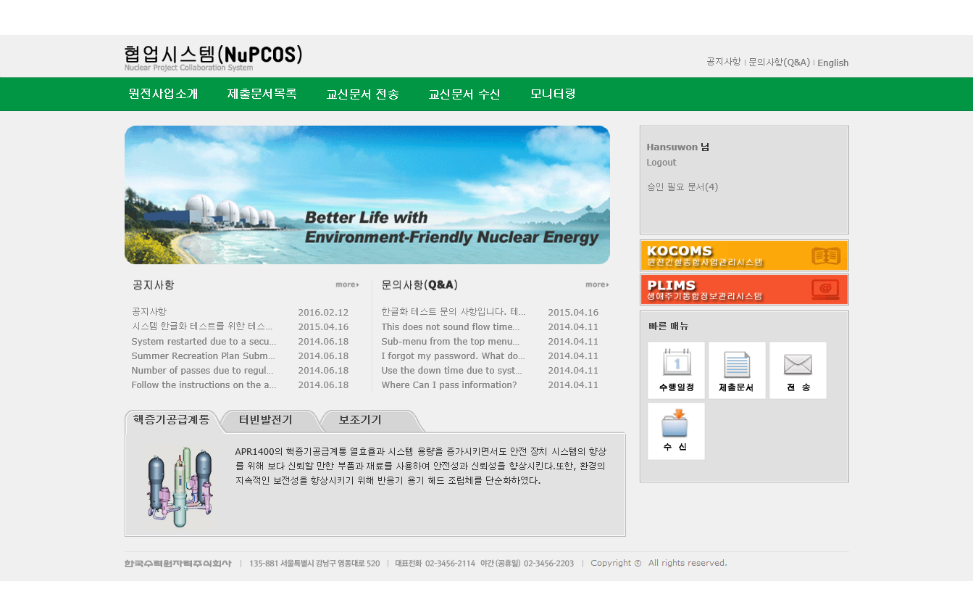973x615 pixels.
Task: Select 모니터링 navigation menu item
Action: [x=553, y=94]
